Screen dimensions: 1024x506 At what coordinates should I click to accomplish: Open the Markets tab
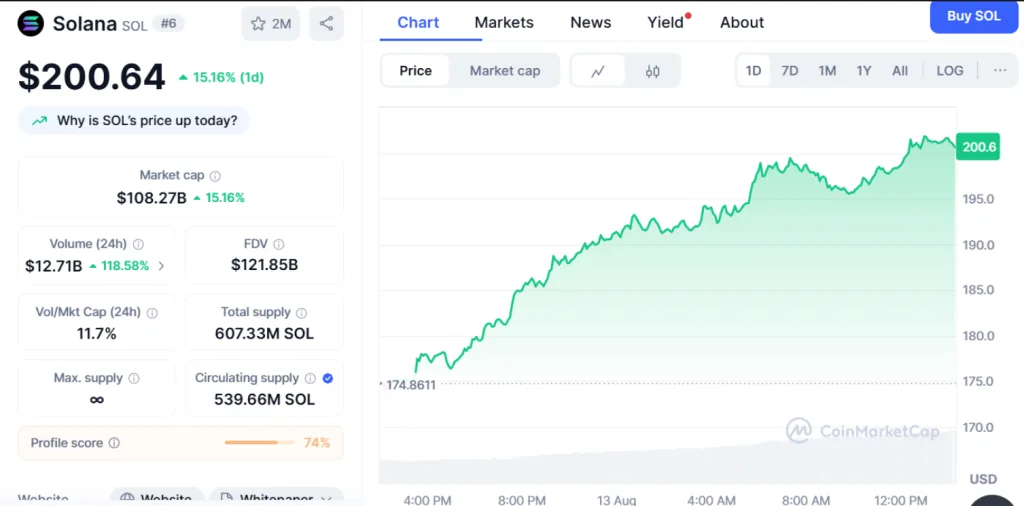pos(504,22)
